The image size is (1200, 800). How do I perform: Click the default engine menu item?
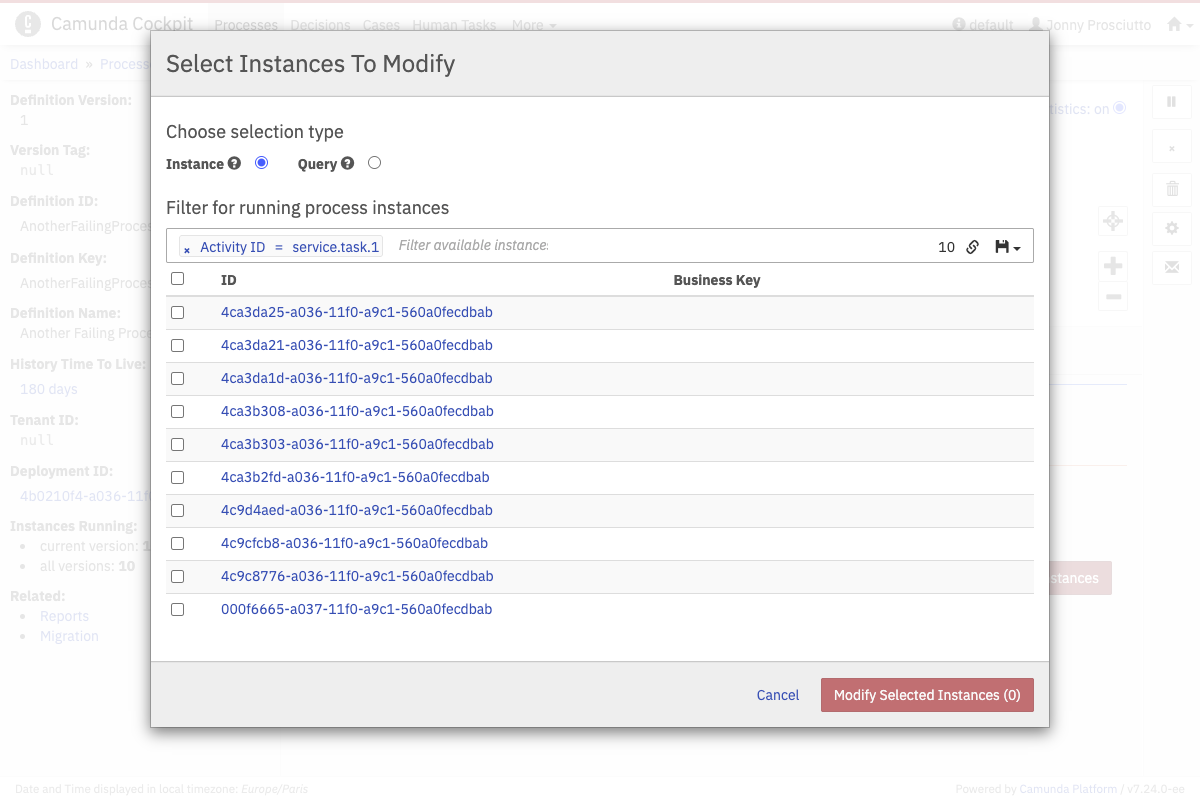coord(983,25)
